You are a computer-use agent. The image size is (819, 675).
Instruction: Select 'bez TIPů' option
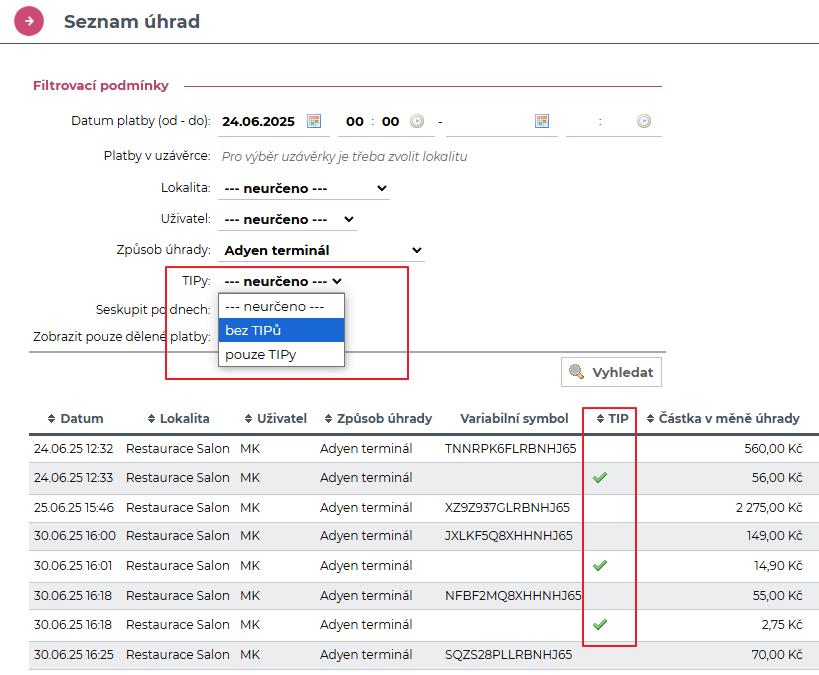(x=282, y=330)
